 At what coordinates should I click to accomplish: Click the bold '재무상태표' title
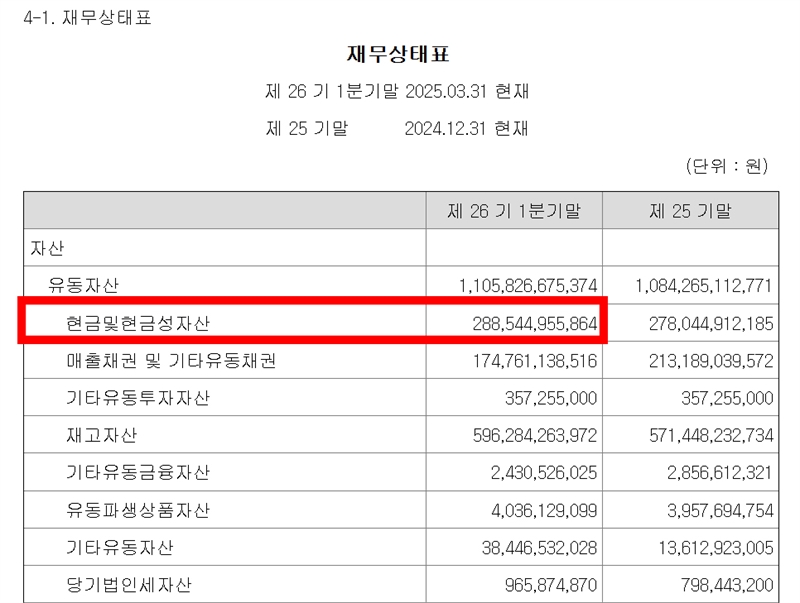(x=398, y=54)
